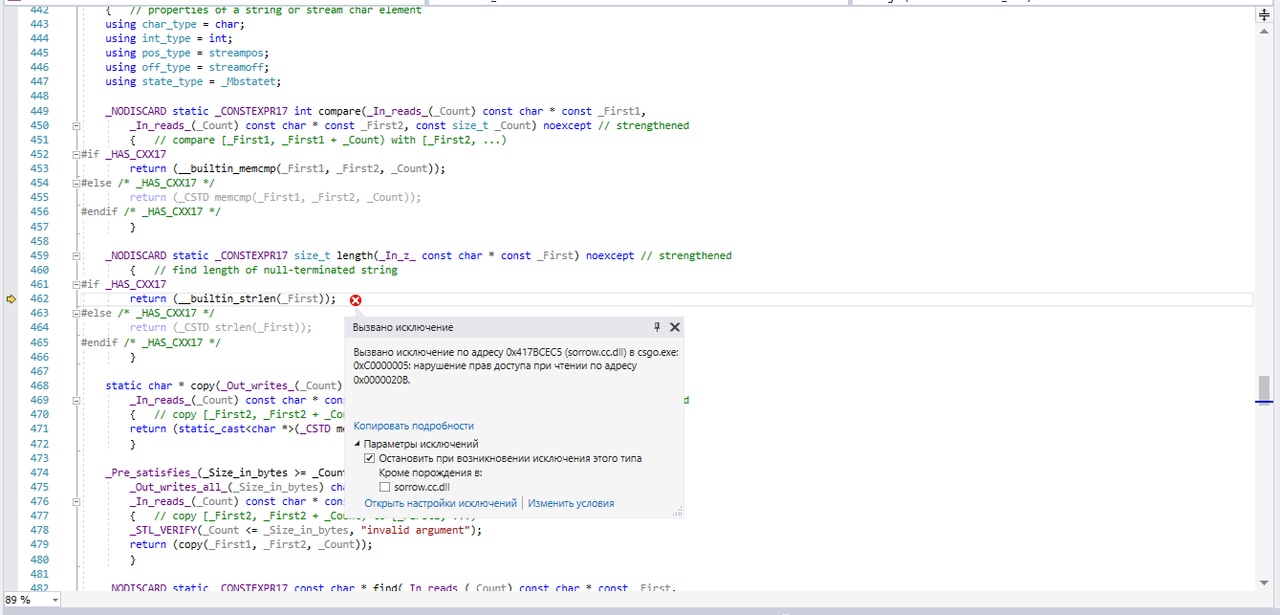Uncheck break when this exception type occurs
Viewport: 1280px width, 615px height.
tap(370, 458)
